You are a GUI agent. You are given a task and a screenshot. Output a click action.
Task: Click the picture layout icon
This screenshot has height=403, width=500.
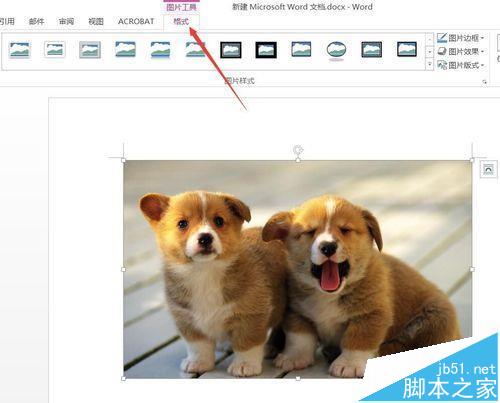[x=442, y=65]
